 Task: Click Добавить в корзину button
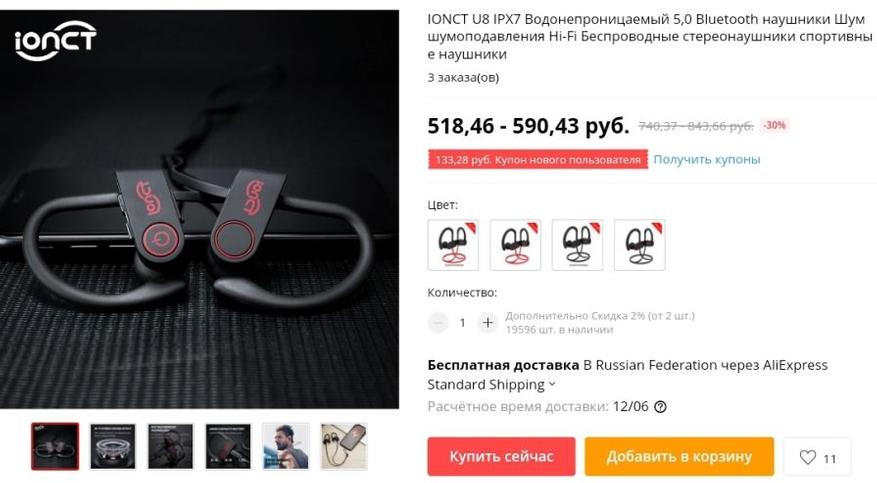[679, 456]
